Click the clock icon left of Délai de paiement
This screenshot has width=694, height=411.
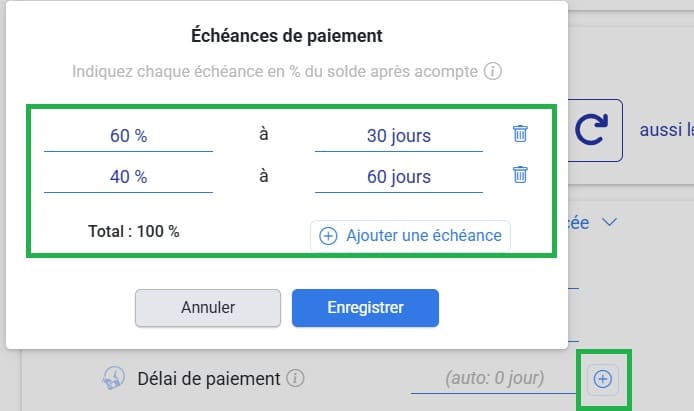click(113, 378)
